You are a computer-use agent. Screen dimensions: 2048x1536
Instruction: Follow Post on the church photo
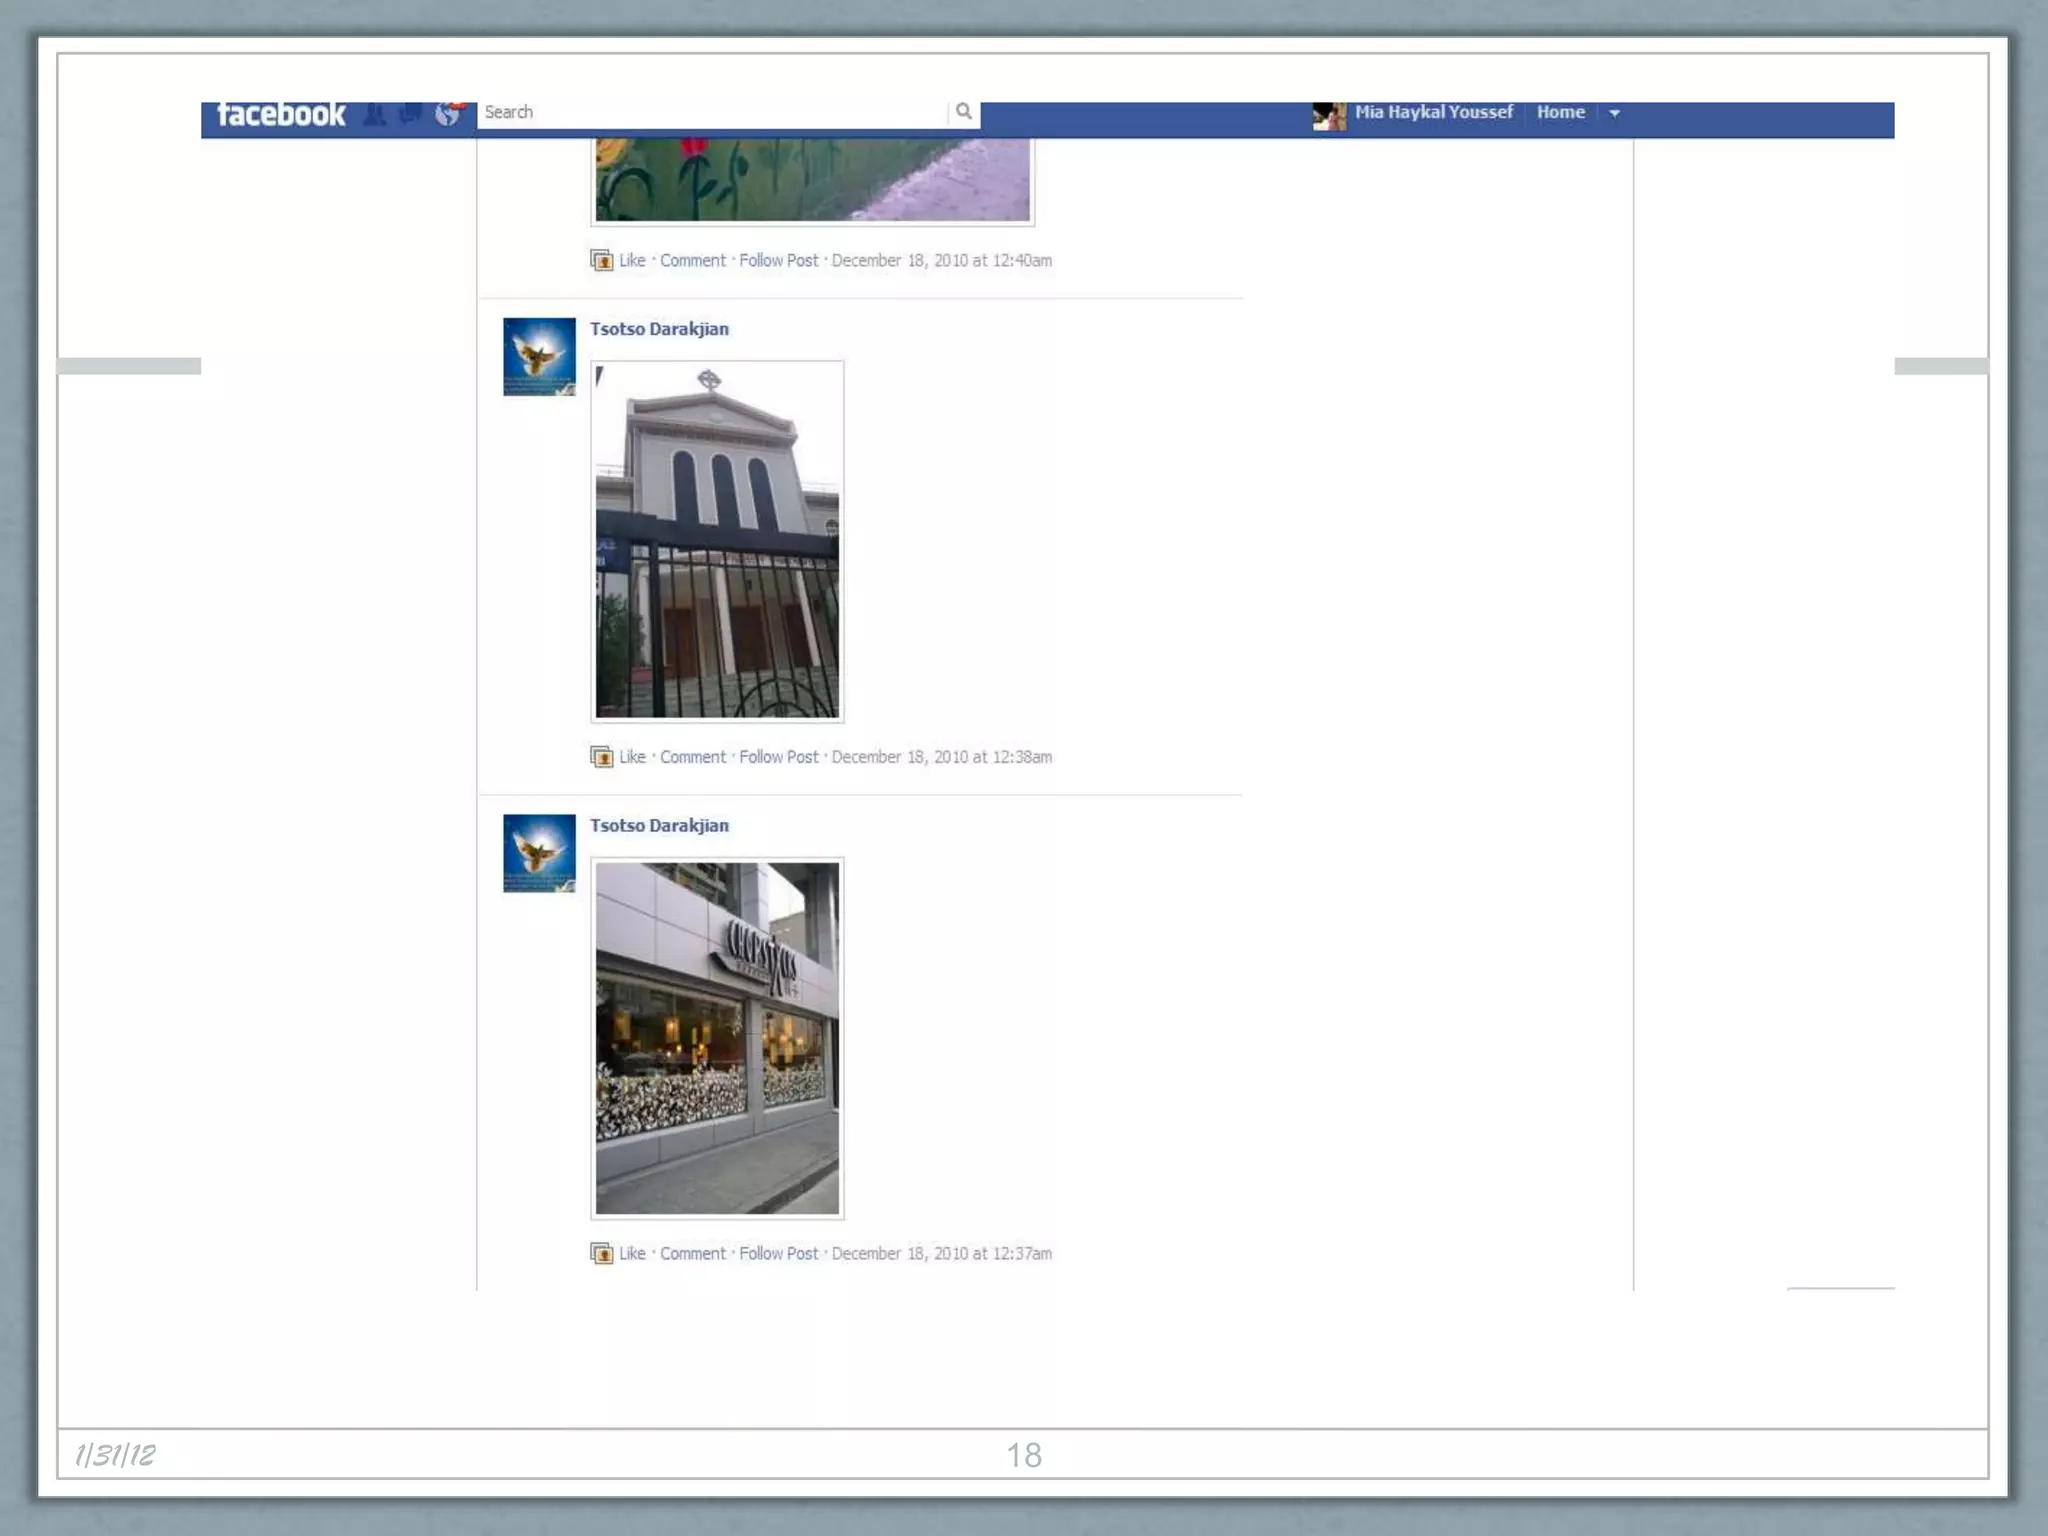click(x=778, y=757)
